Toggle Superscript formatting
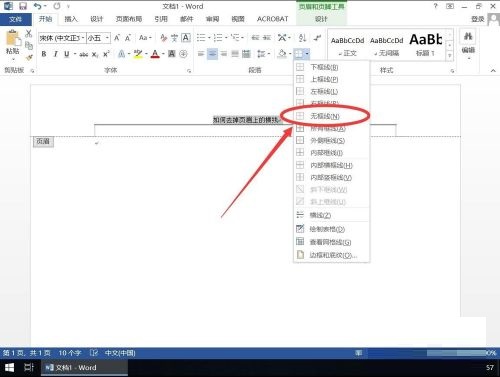500x377 pixels. pyautogui.click(x=106, y=54)
